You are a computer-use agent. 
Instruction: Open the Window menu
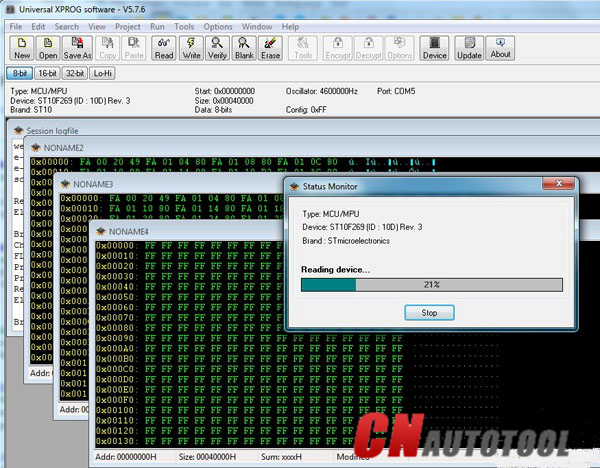tap(257, 27)
